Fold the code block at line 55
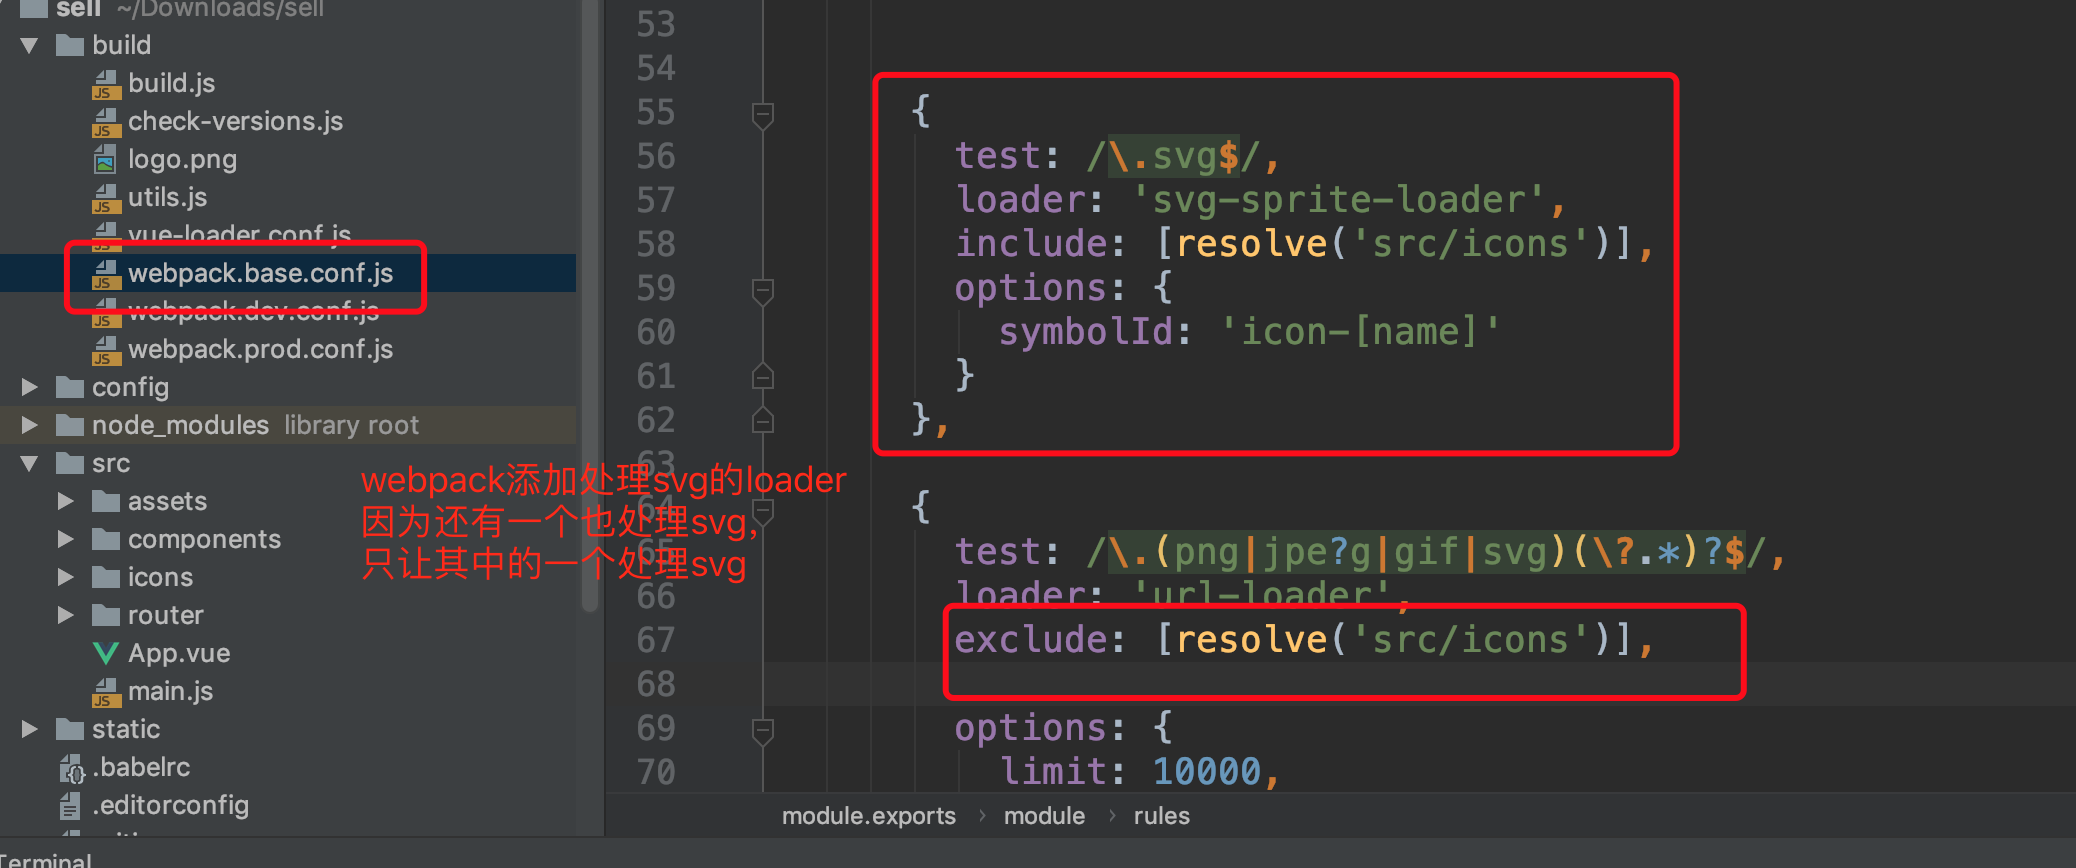This screenshot has height=868, width=2076. (x=762, y=115)
